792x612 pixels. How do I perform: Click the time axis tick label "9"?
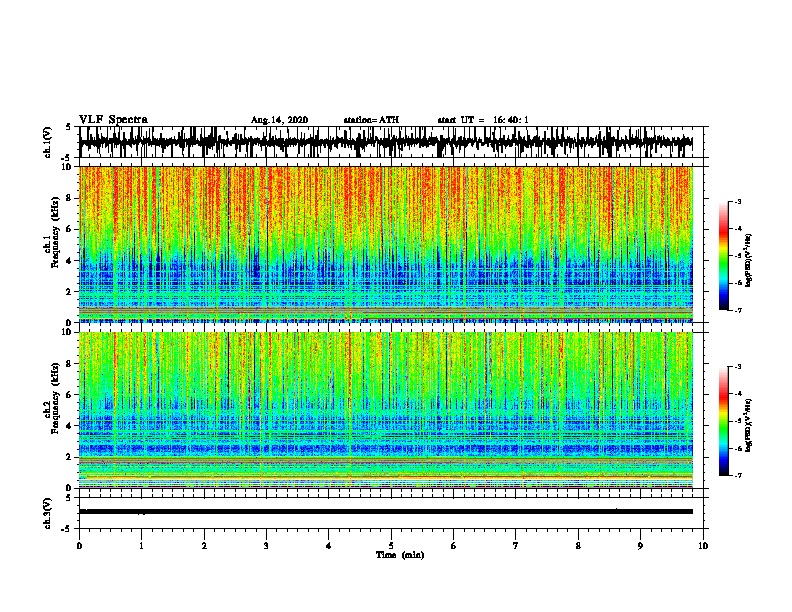coord(640,545)
